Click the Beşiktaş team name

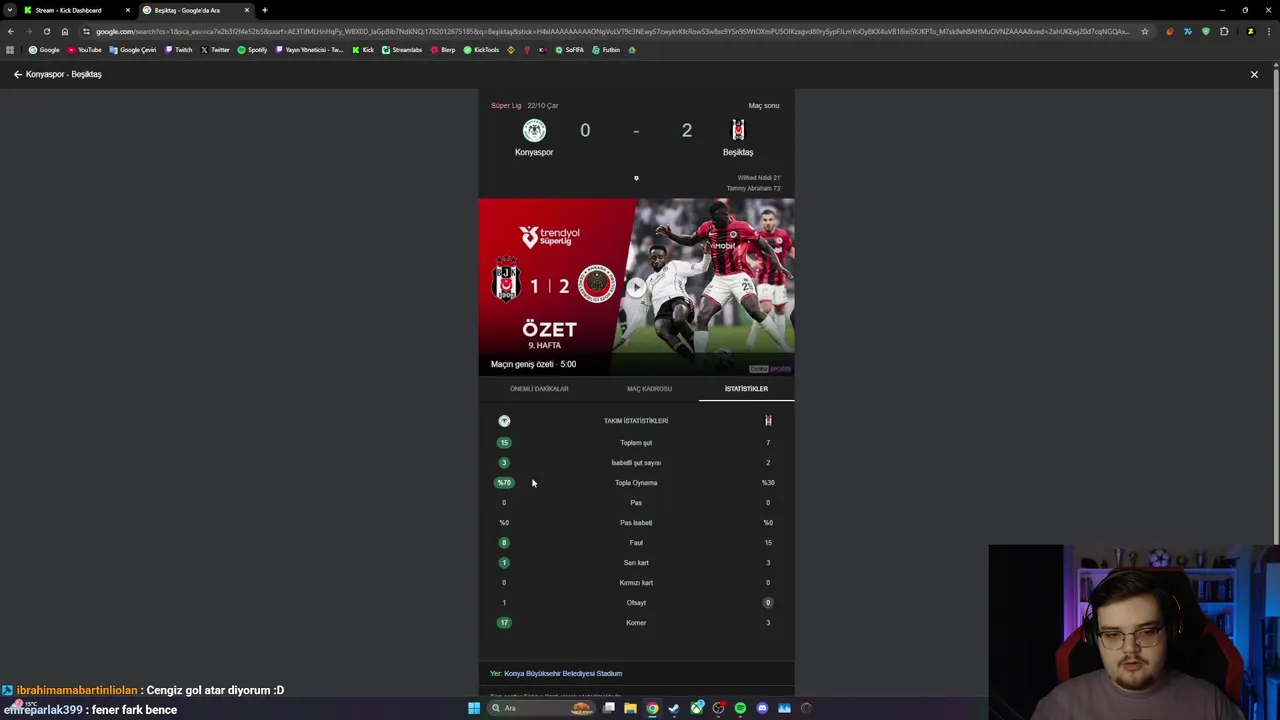[738, 152]
